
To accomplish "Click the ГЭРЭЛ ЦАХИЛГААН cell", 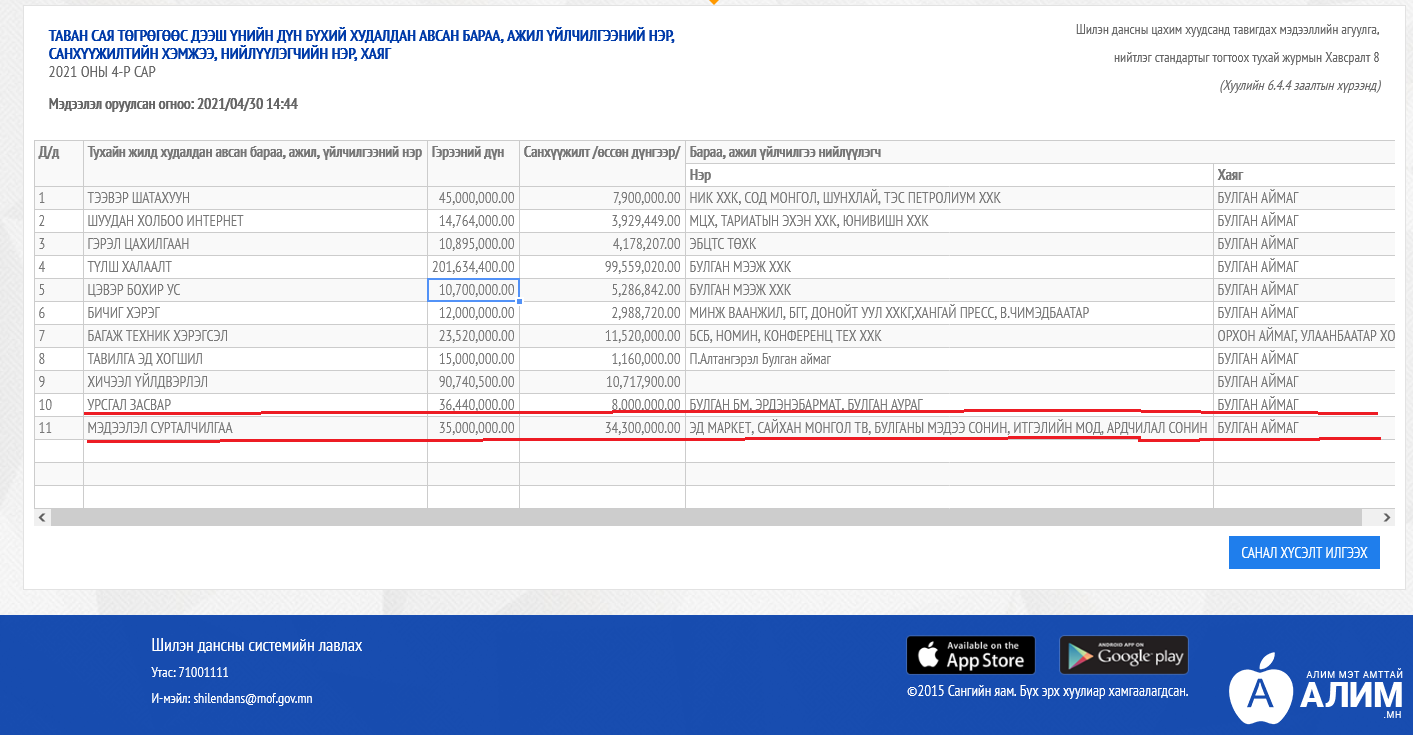I will (x=256, y=244).
